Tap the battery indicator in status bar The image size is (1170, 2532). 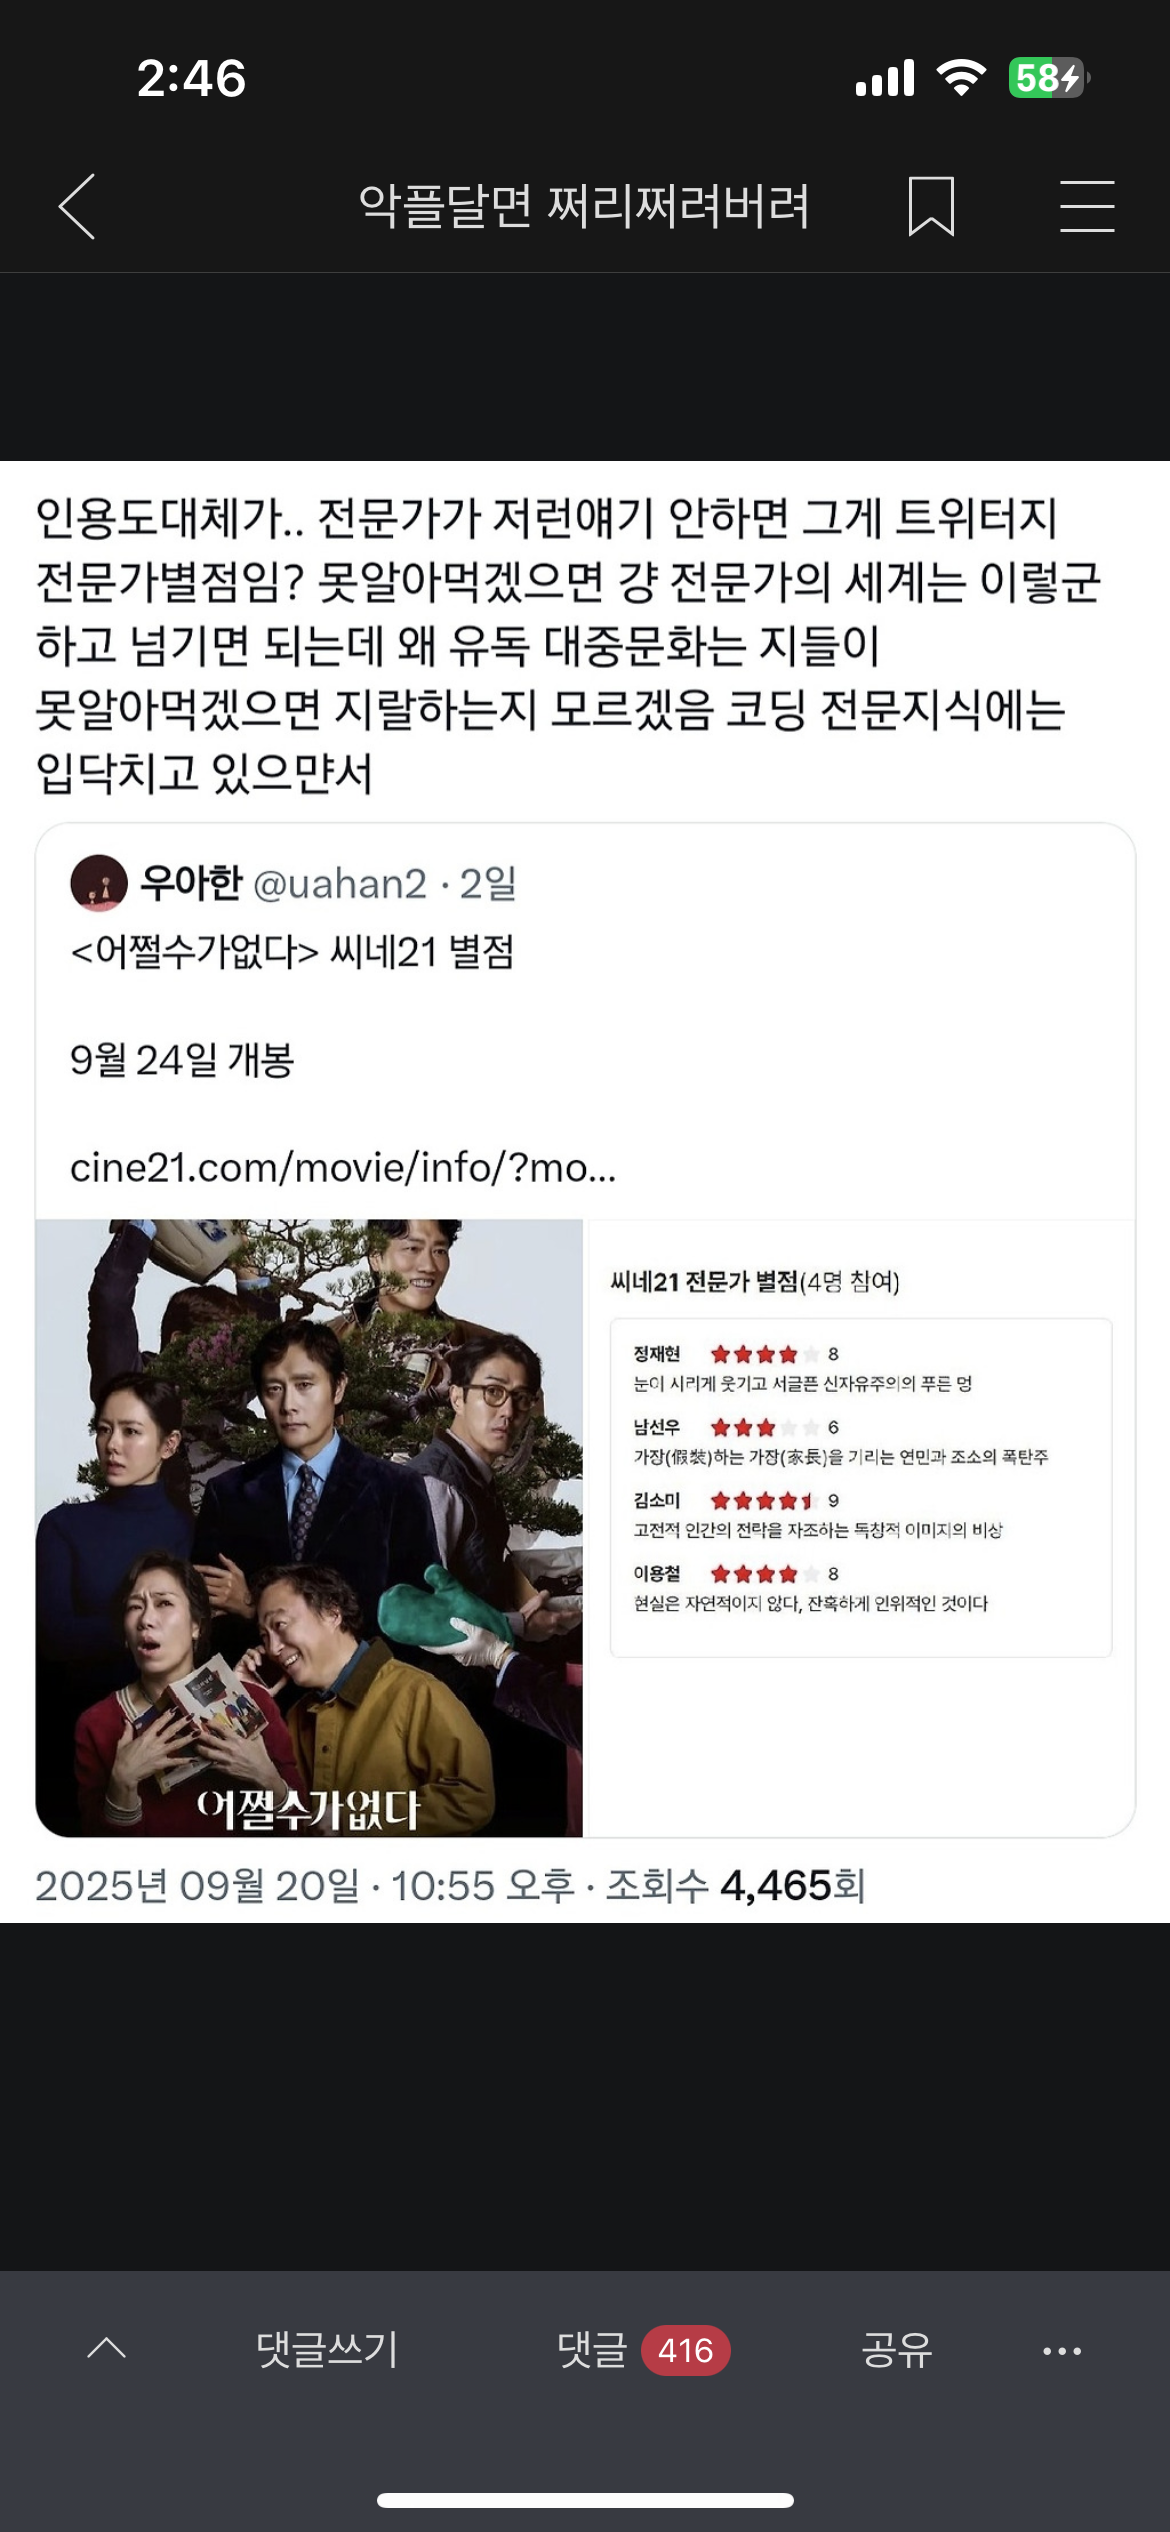pyautogui.click(x=1049, y=78)
